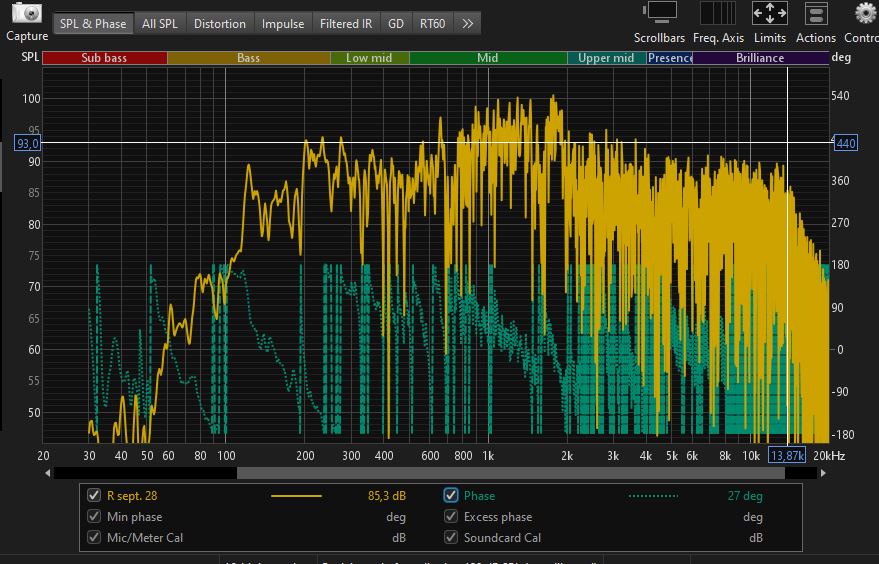Image resolution: width=879 pixels, height=564 pixels.
Task: Switch to the All SPL tab
Action: [161, 23]
